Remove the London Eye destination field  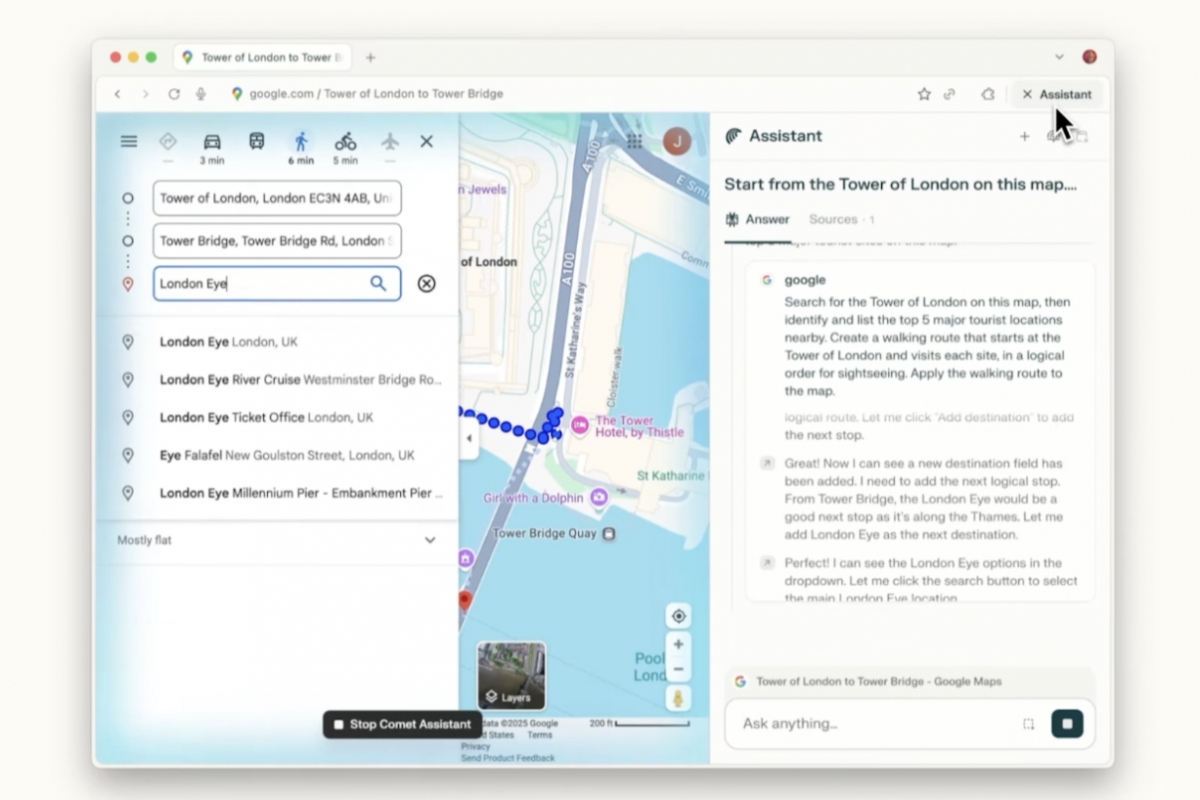point(426,283)
